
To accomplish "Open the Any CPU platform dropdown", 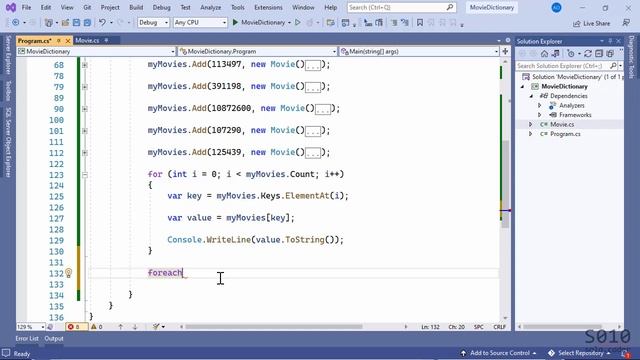I will point(200,22).
